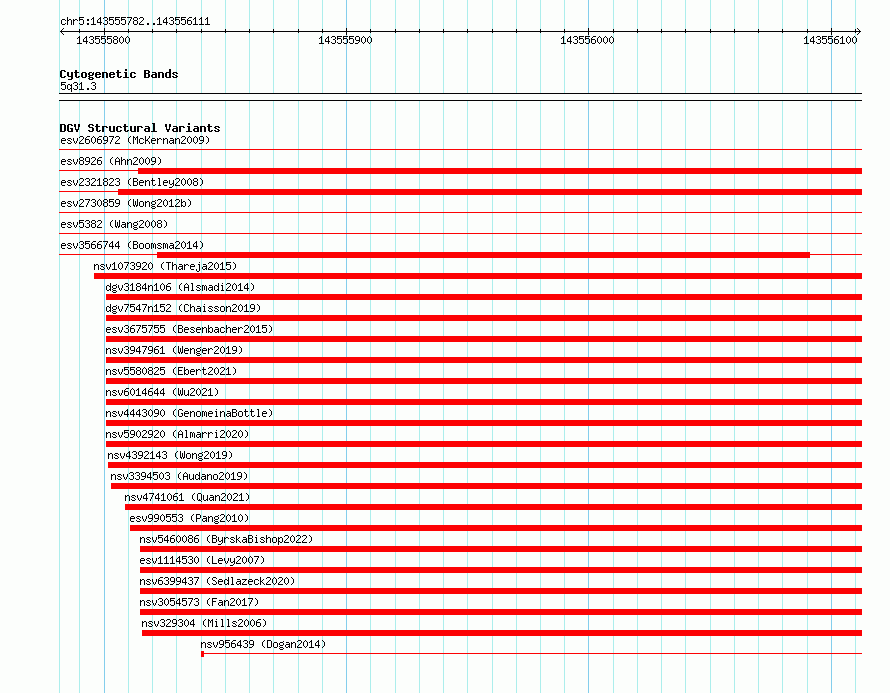Click nsv3054573 (Fan2017) label
This screenshot has height=693, width=890.
click(x=199, y=602)
